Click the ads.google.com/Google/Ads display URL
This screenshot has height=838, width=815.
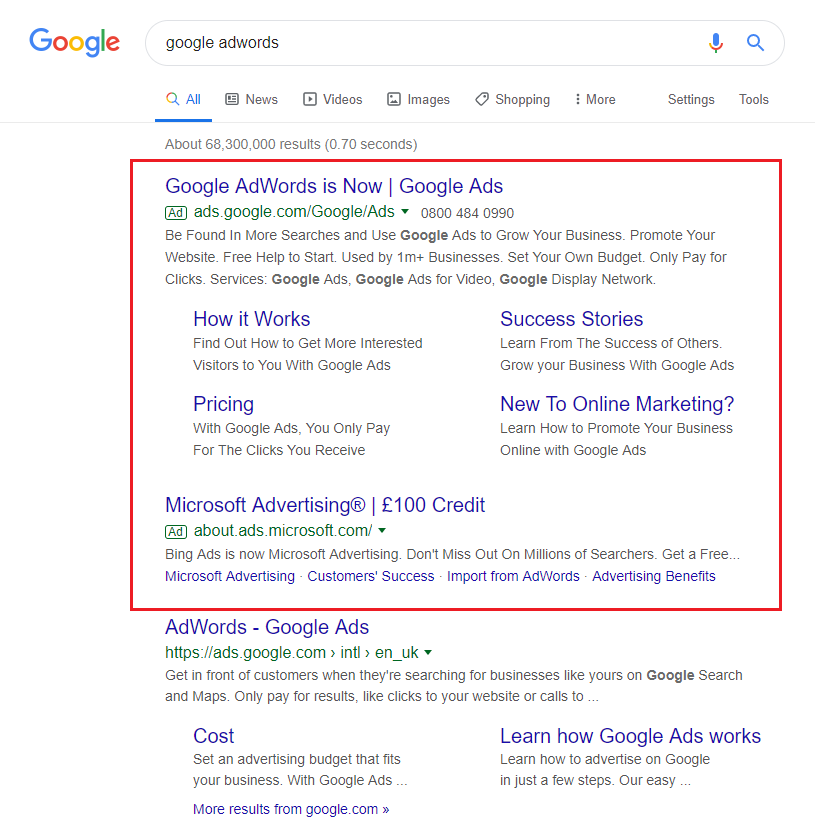click(x=294, y=212)
